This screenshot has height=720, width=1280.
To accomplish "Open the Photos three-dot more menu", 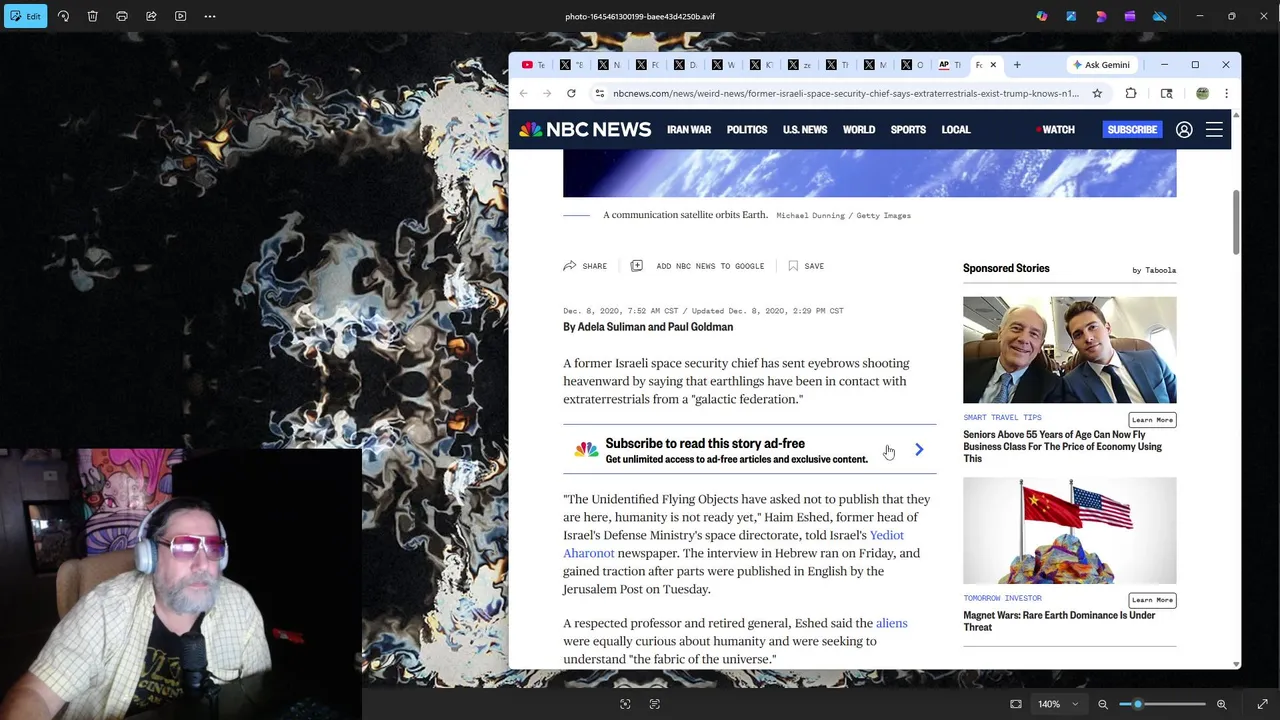I will (210, 16).
